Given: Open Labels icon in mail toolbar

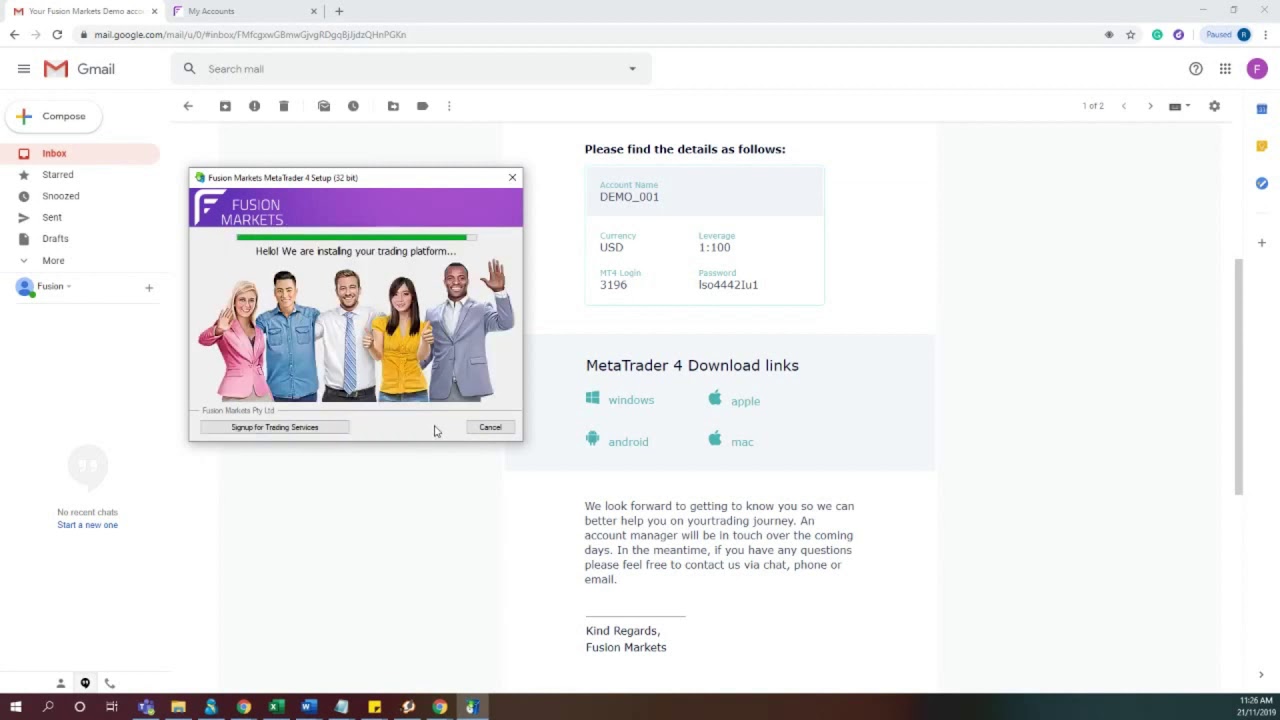Looking at the screenshot, I should (422, 106).
